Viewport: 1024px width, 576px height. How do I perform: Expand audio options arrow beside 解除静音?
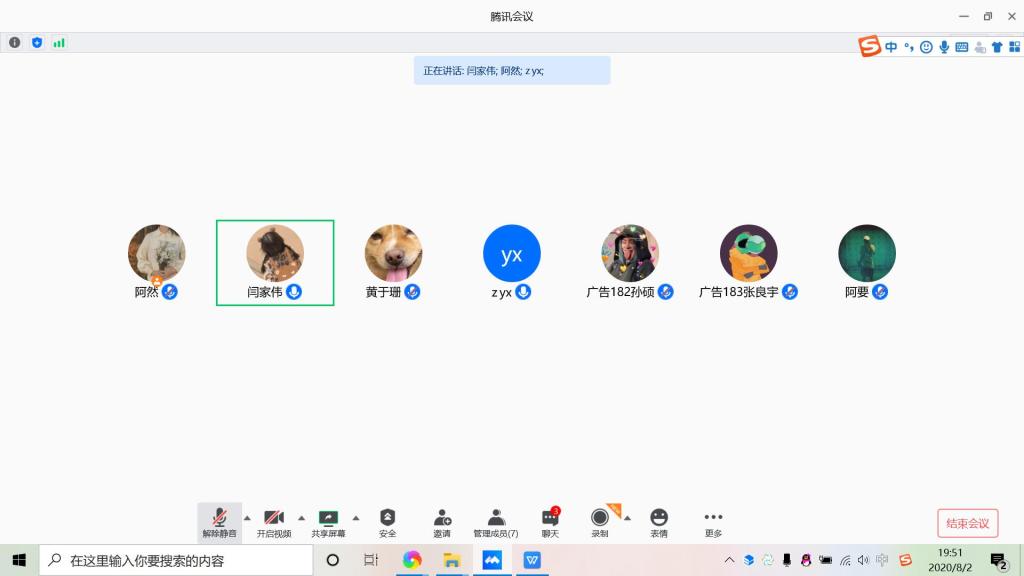247,518
